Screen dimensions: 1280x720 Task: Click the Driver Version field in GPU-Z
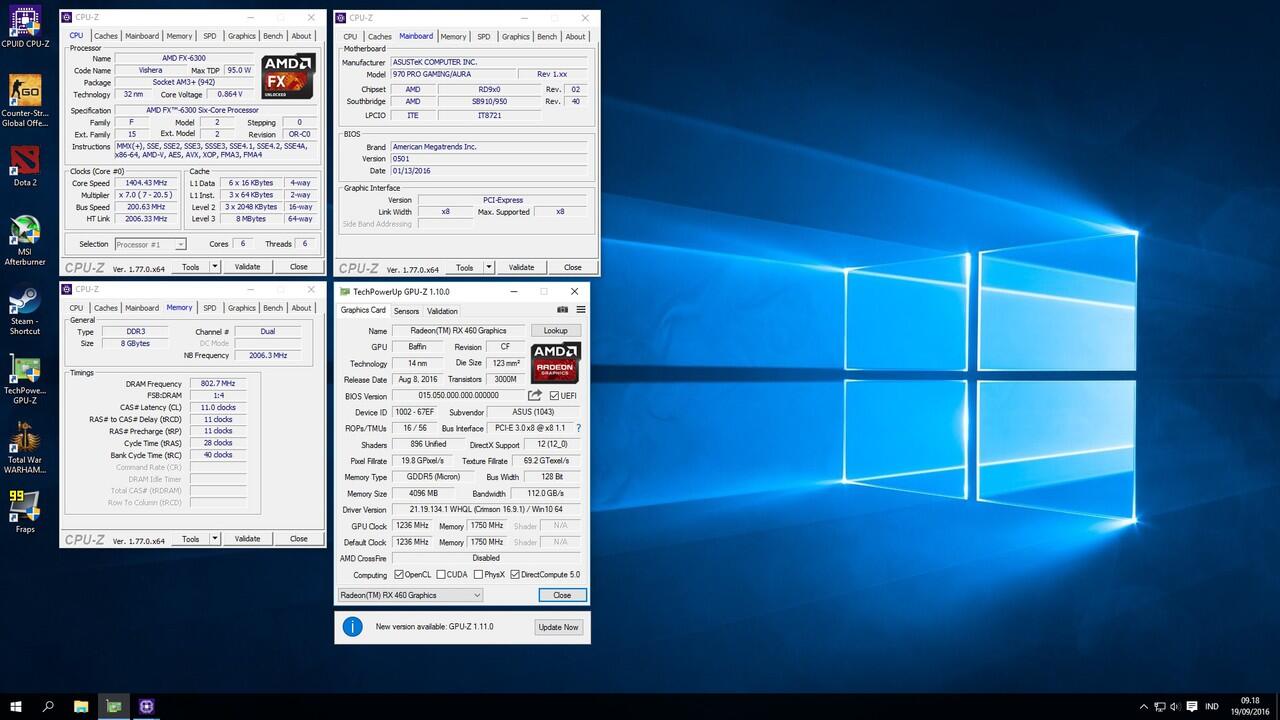click(x=486, y=510)
